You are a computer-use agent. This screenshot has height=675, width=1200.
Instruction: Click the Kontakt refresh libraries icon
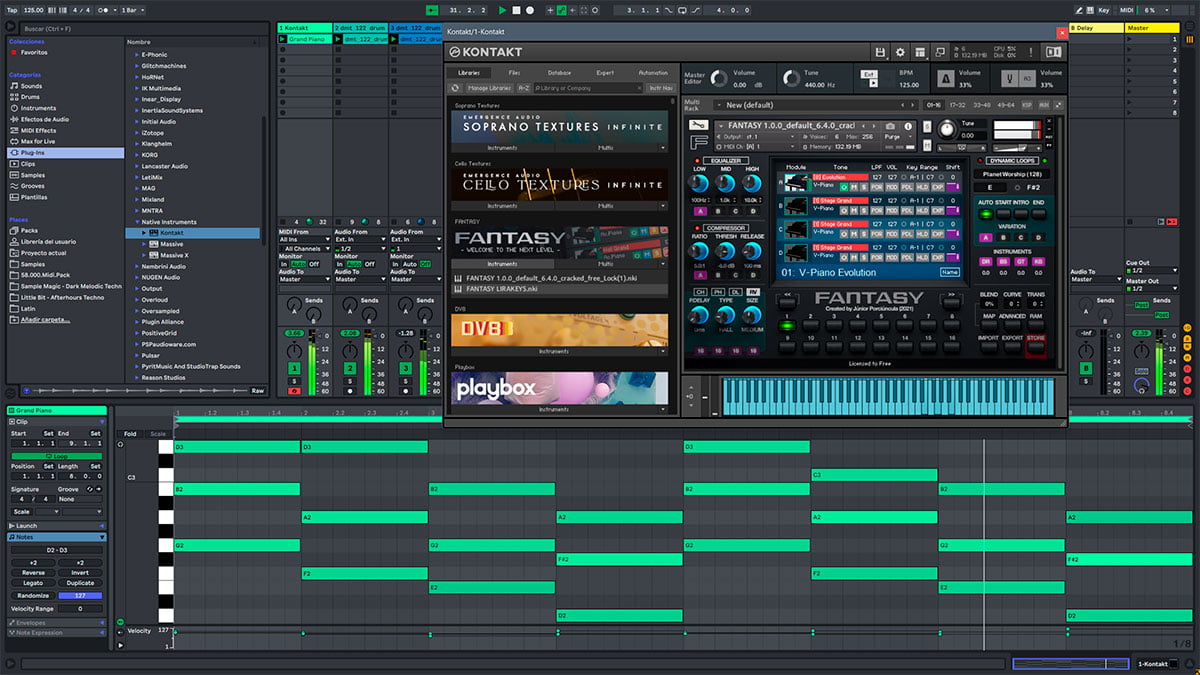click(x=454, y=88)
